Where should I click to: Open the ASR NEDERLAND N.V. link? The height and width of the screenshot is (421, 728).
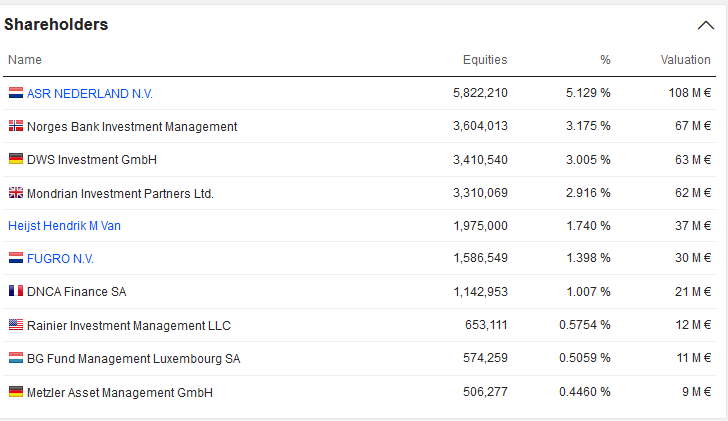(x=90, y=93)
